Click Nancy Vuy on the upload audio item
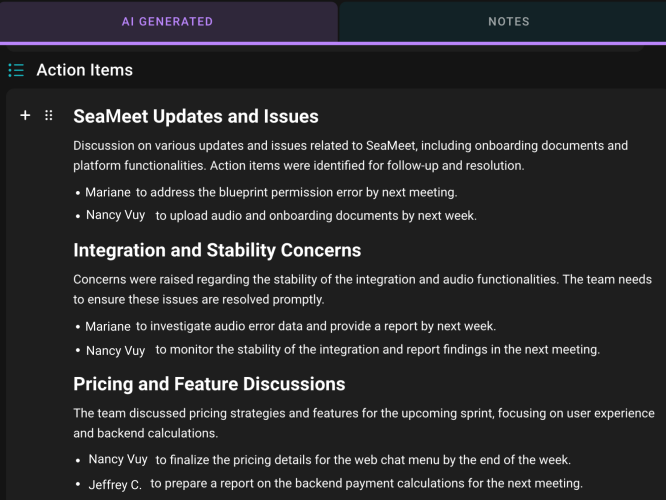666x500 pixels. 115,215
